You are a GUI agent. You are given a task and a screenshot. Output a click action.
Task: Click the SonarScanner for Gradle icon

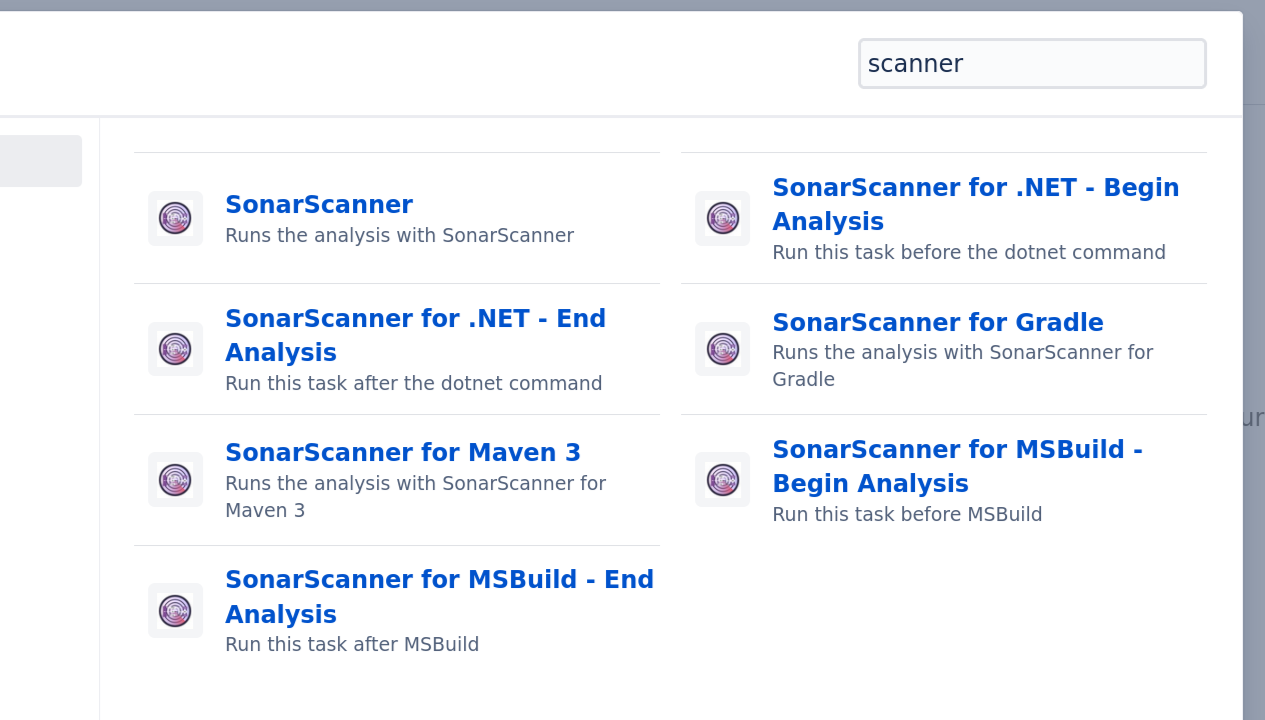pyautogui.click(x=722, y=349)
